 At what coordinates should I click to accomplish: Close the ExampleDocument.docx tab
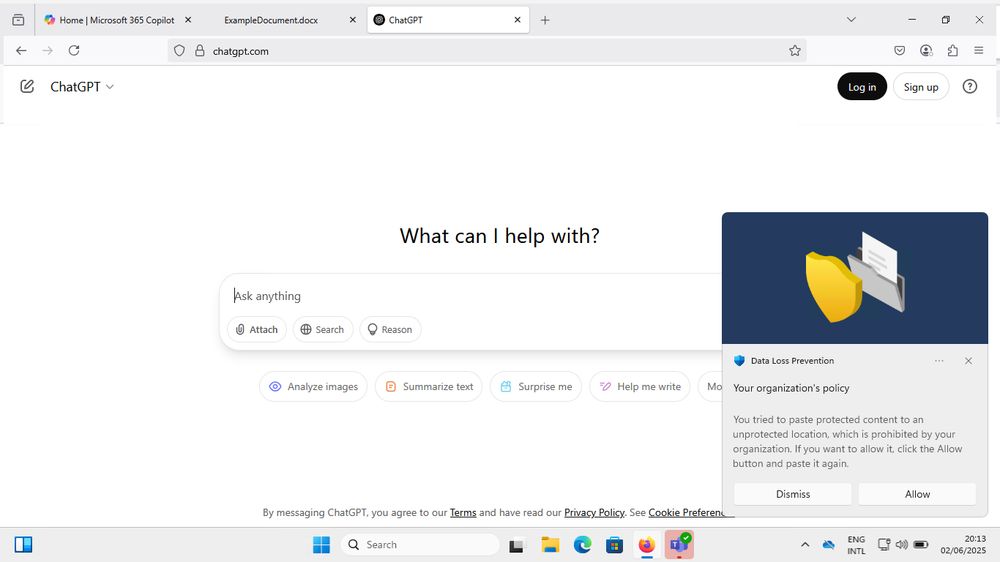click(352, 20)
